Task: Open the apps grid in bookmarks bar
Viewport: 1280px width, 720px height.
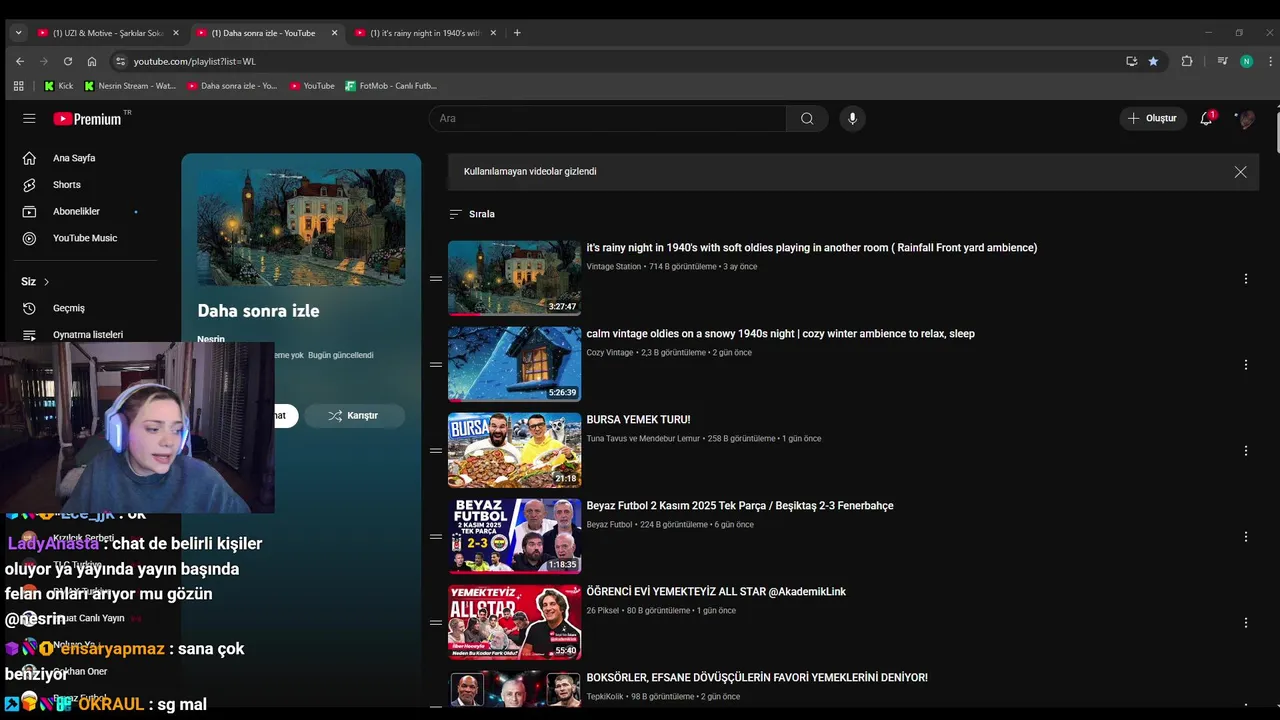Action: pyautogui.click(x=18, y=86)
